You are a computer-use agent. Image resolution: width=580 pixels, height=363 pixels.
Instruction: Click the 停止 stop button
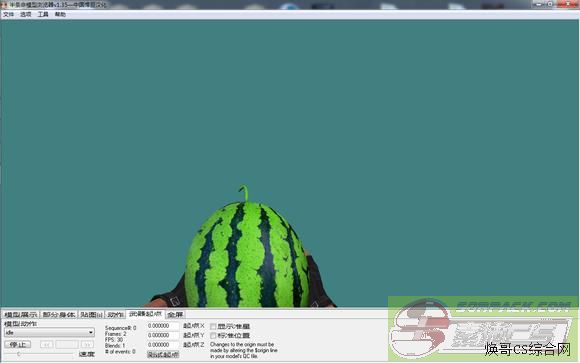(x=17, y=344)
